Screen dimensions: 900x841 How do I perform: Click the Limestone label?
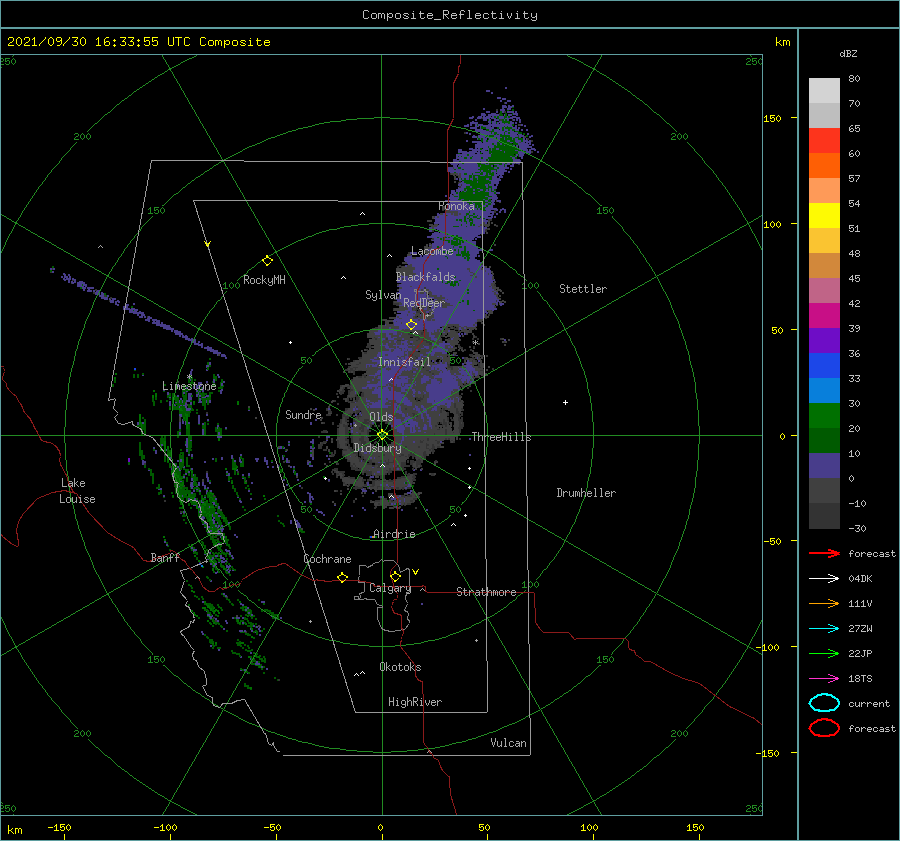[x=189, y=386]
